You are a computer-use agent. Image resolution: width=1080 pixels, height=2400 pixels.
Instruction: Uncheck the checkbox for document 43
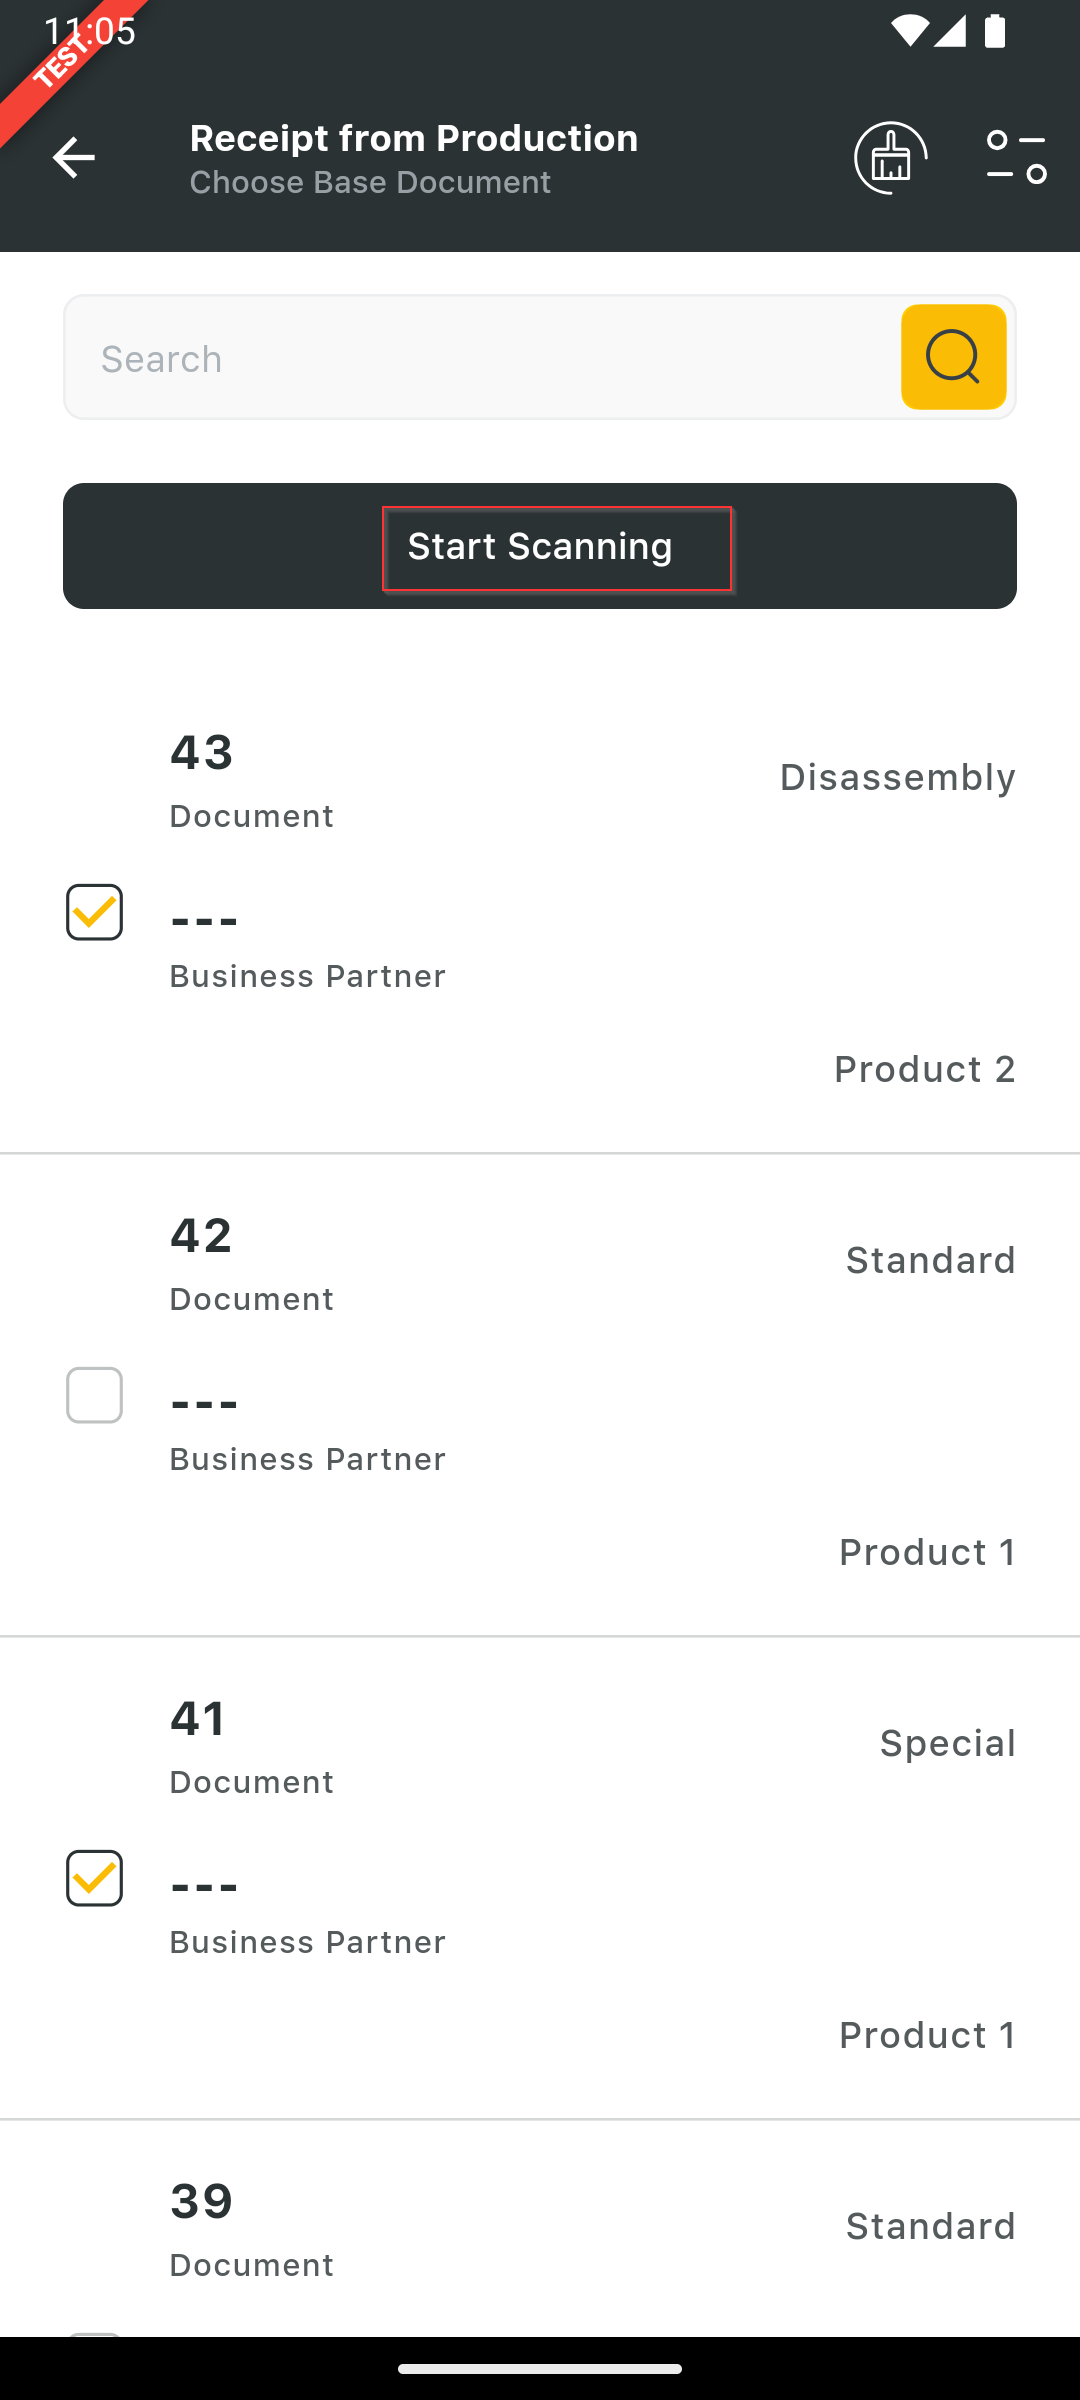(x=95, y=912)
